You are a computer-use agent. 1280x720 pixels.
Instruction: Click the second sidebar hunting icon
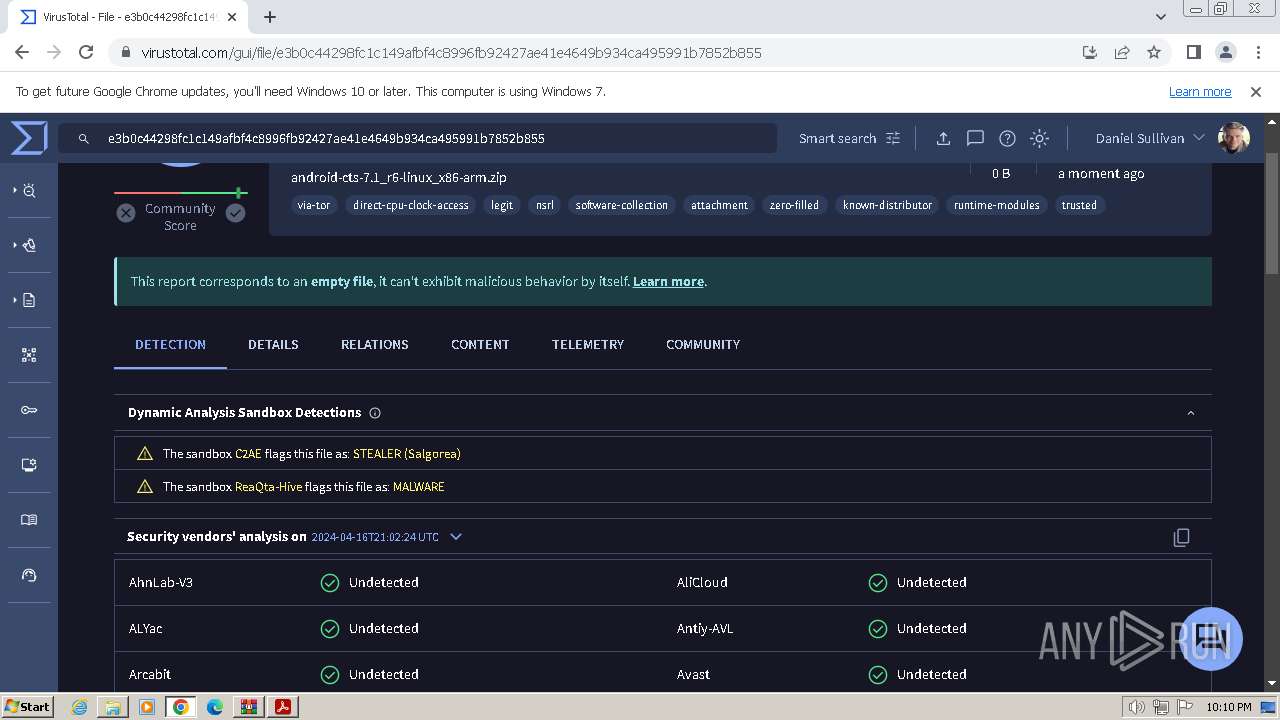29,245
